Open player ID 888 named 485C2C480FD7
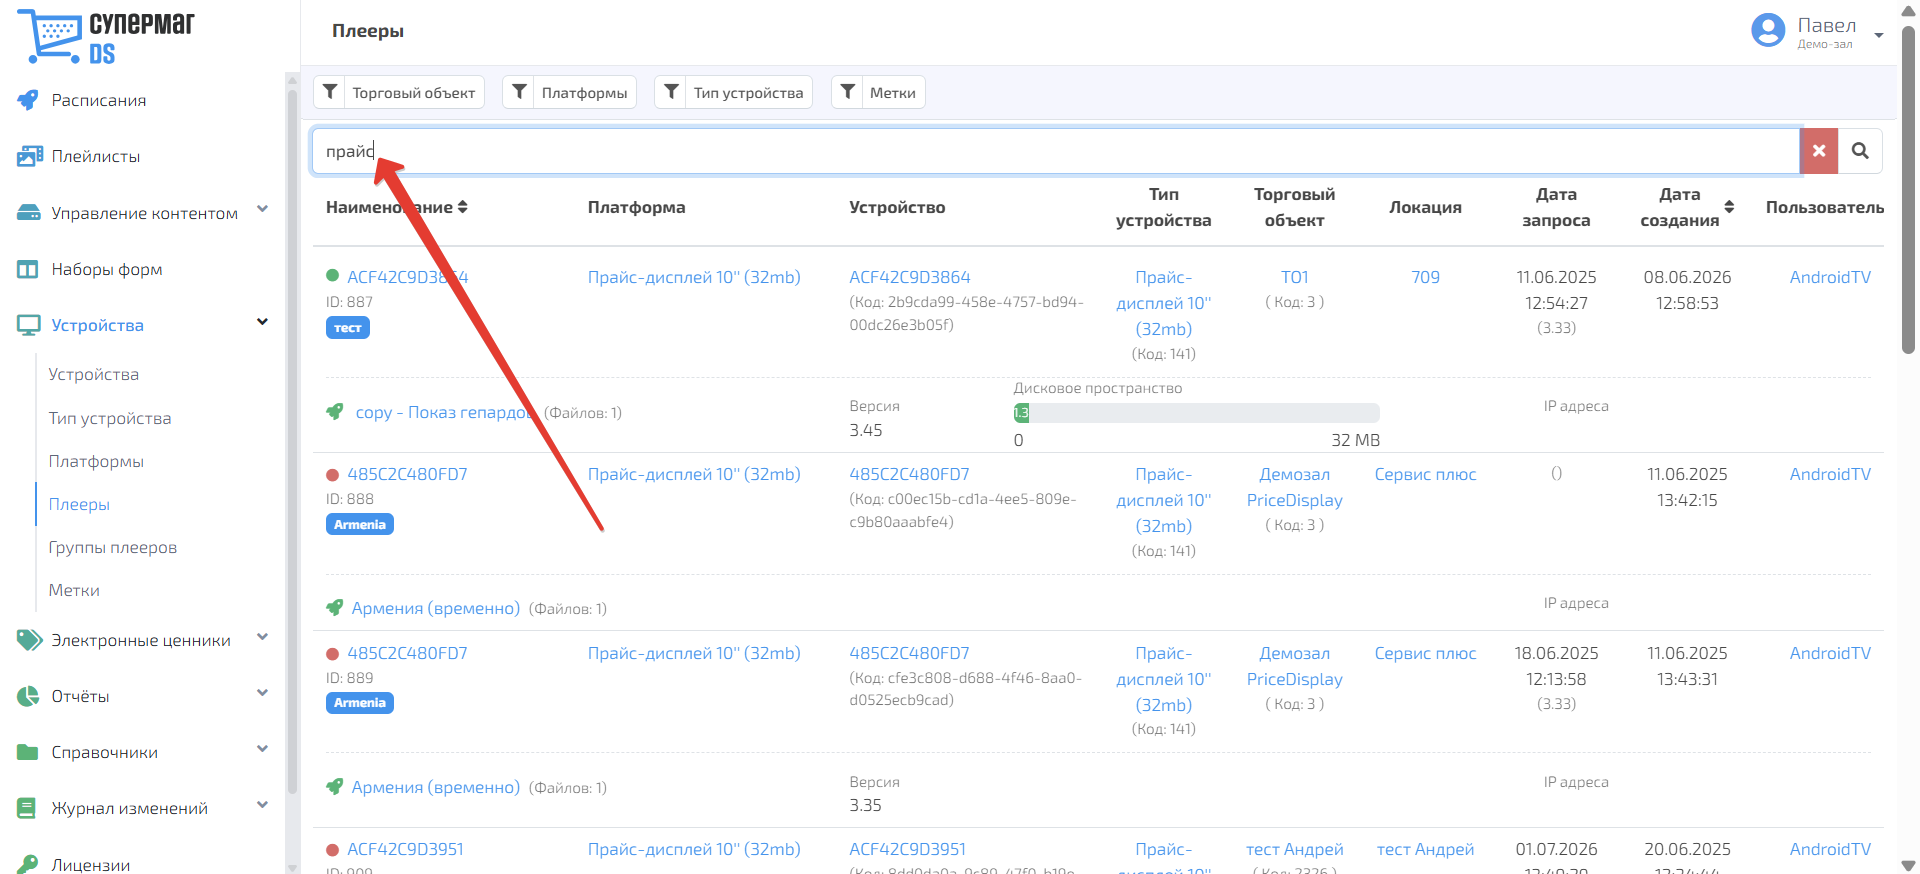This screenshot has height=874, width=1920. coord(407,474)
